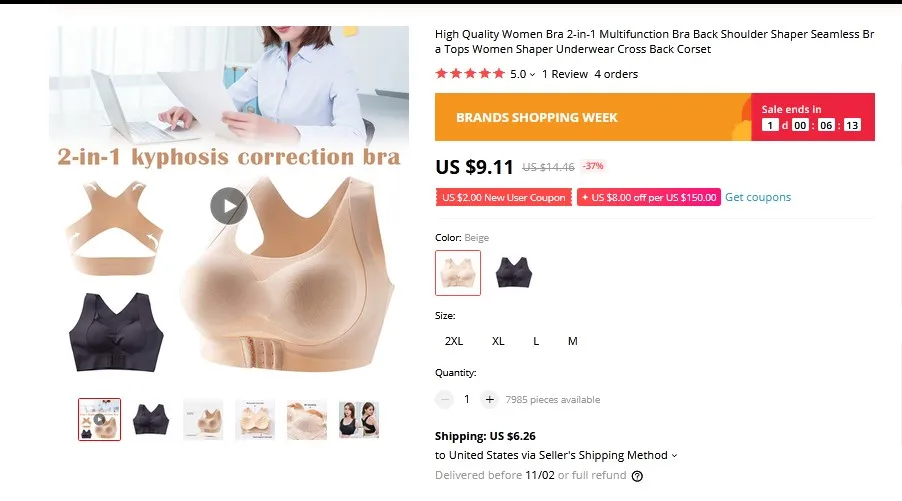Select the Beige color swatch
This screenshot has height=501, width=902.
458,273
